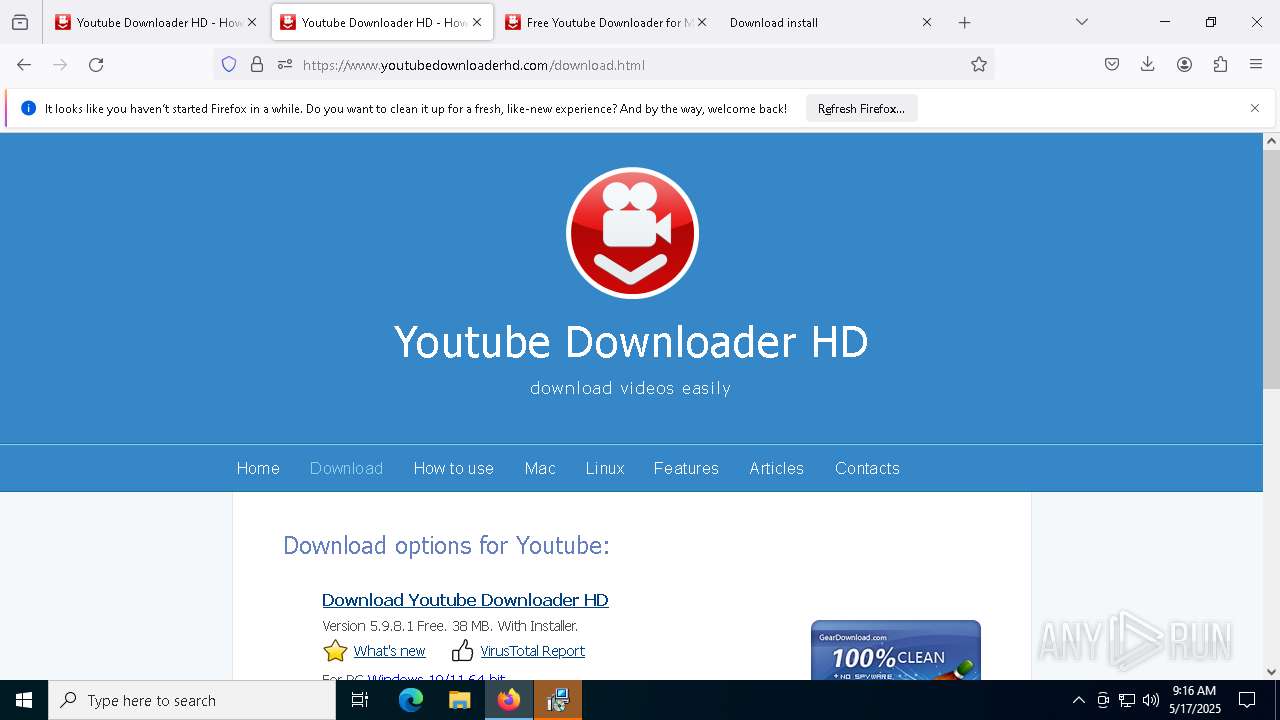Click the star icon beside What's new
Screen dimensions: 1280x720
pos(335,652)
